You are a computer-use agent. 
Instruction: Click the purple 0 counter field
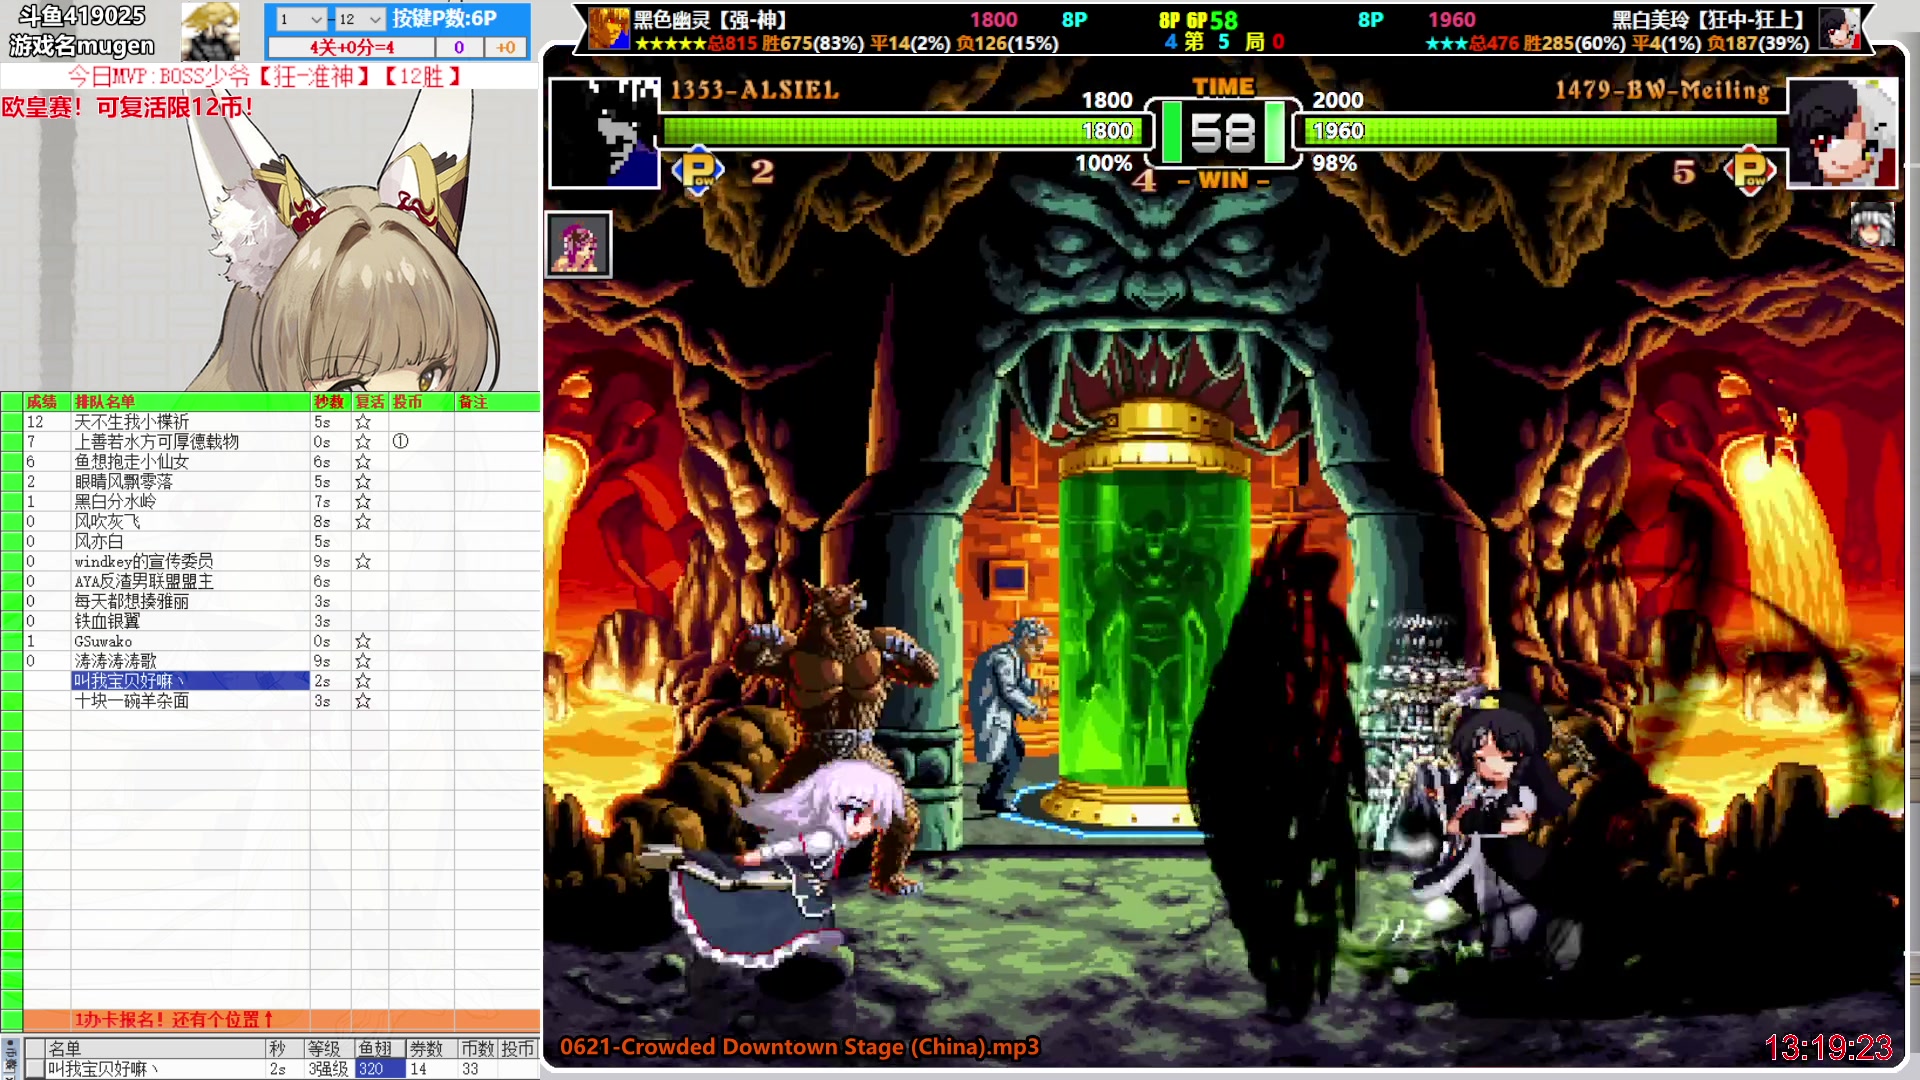459,47
